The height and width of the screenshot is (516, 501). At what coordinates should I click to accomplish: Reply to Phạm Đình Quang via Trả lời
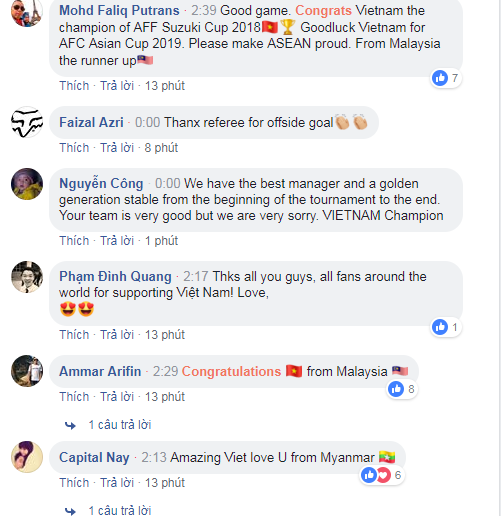pos(117,335)
